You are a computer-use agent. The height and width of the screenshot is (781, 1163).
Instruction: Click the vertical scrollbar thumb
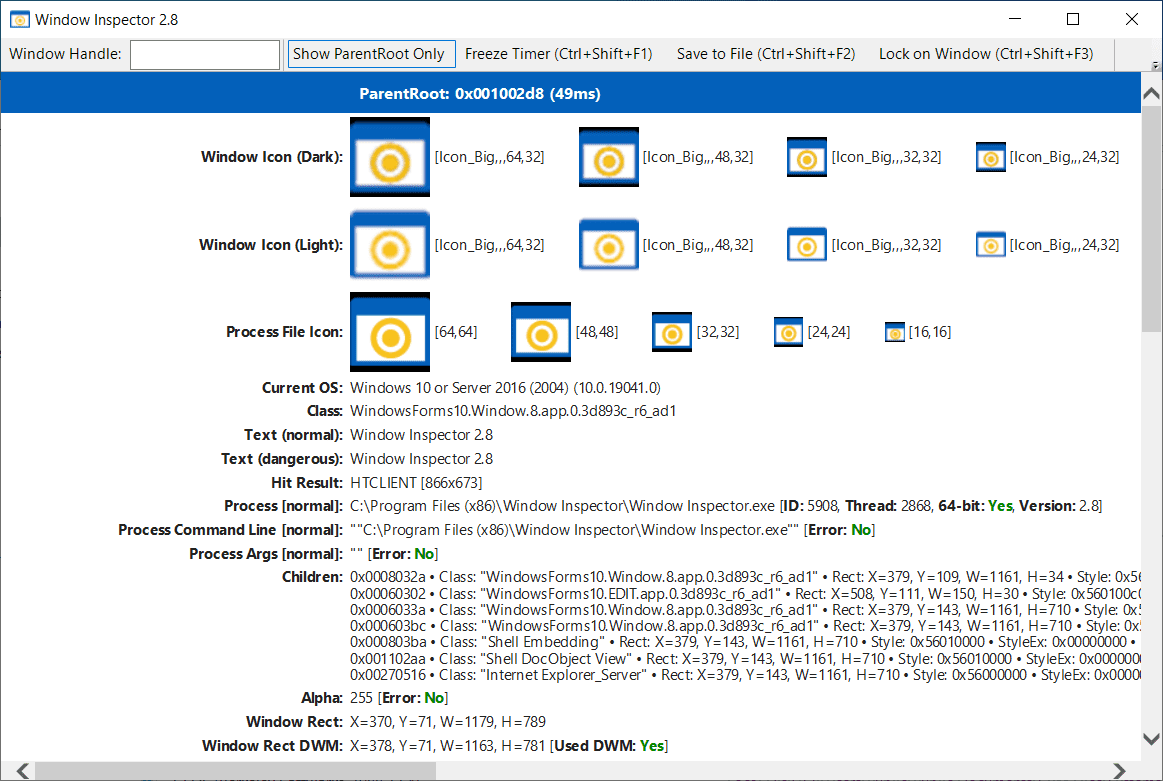pyautogui.click(x=1151, y=219)
